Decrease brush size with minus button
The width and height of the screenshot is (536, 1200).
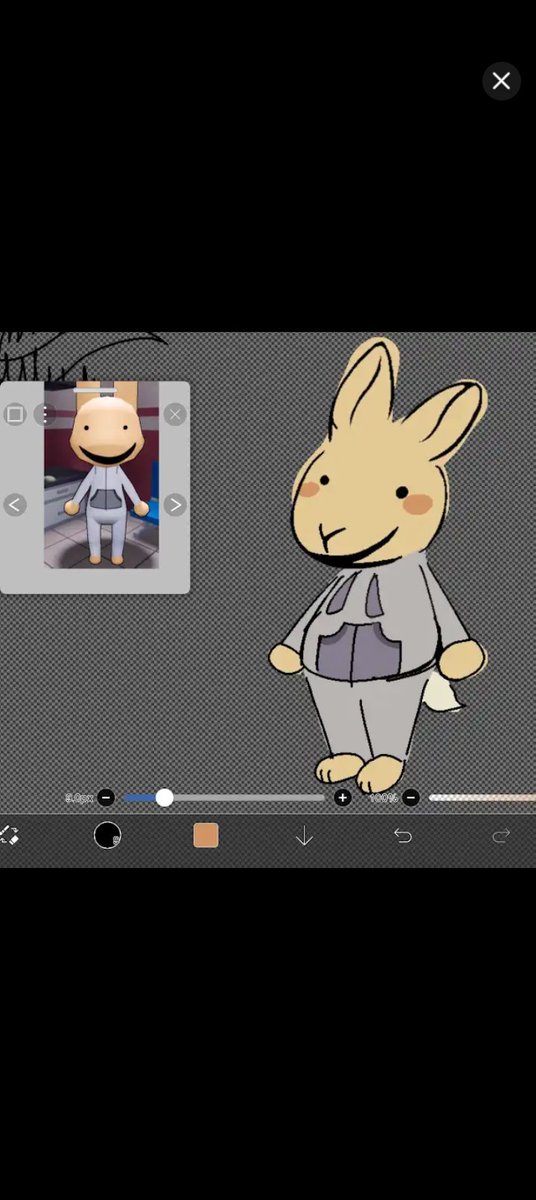(106, 798)
